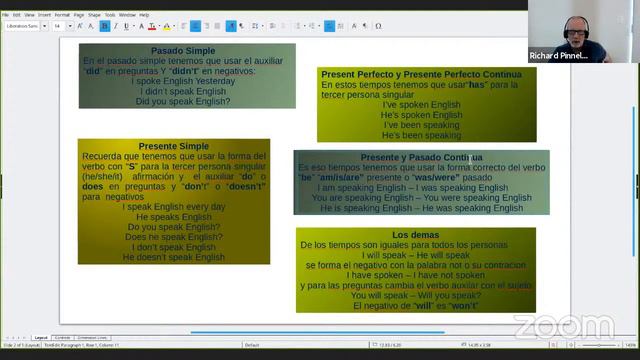This screenshot has width=640, height=360.
Task: Select the Los demas text box
Action: coord(416,270)
